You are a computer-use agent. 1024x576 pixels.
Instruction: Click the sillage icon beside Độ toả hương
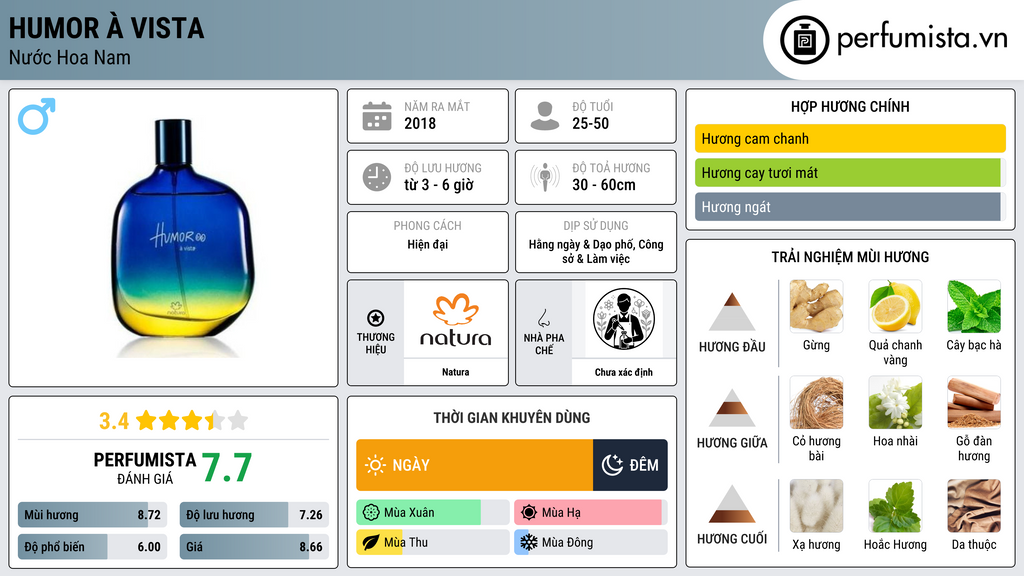(x=545, y=177)
